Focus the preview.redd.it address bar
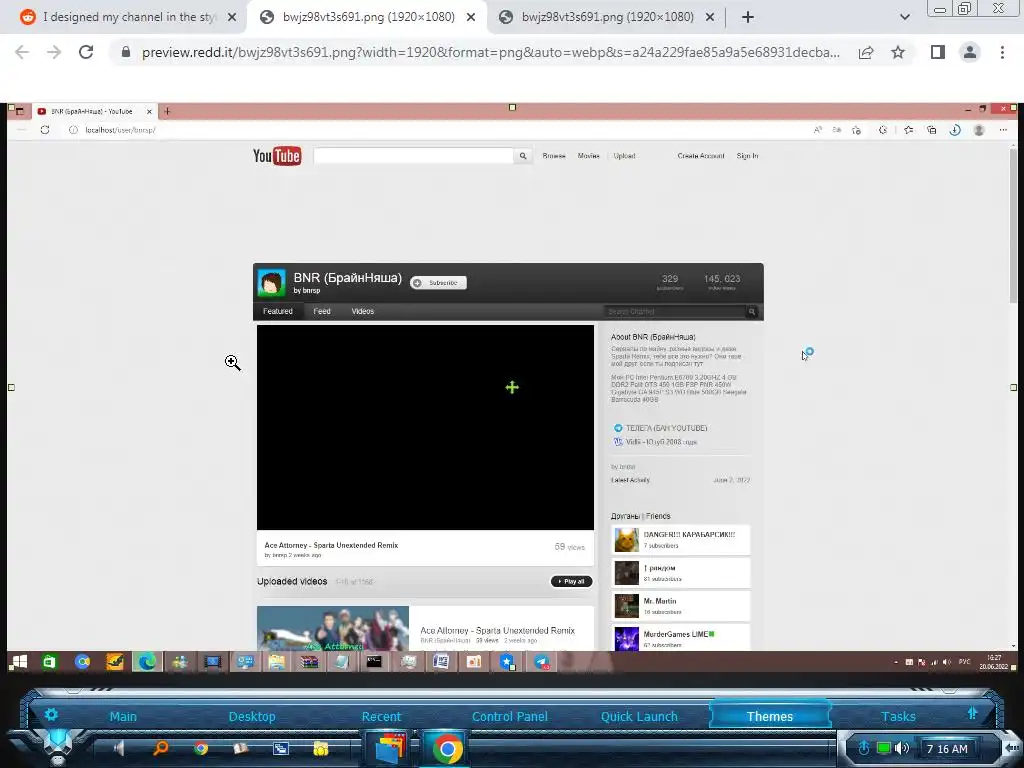The width and height of the screenshot is (1024, 768). [490, 52]
